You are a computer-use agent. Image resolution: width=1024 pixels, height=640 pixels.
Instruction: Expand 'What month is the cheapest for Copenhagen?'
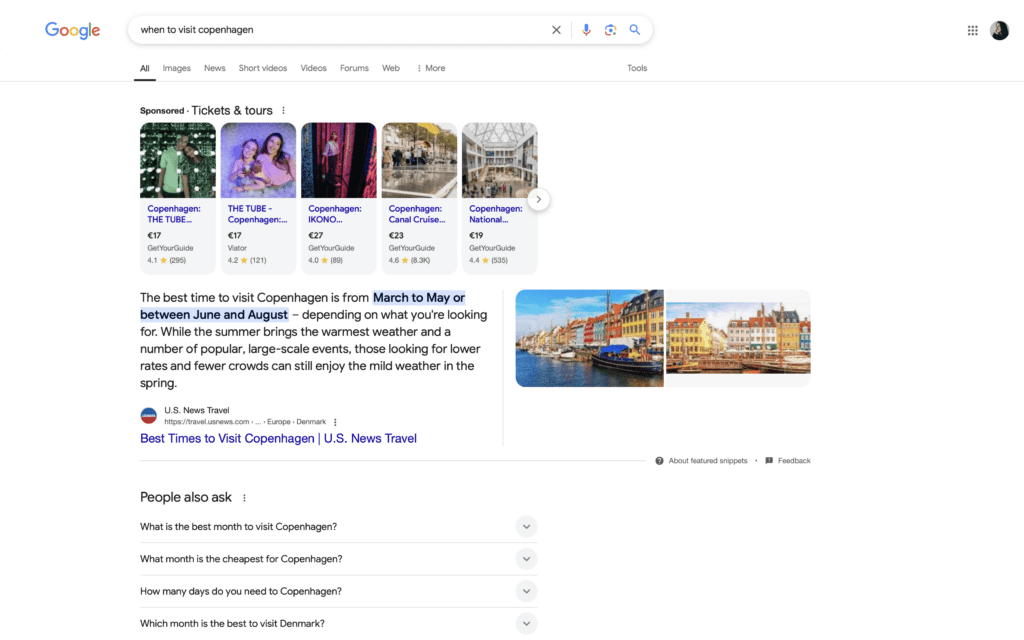[x=338, y=559]
